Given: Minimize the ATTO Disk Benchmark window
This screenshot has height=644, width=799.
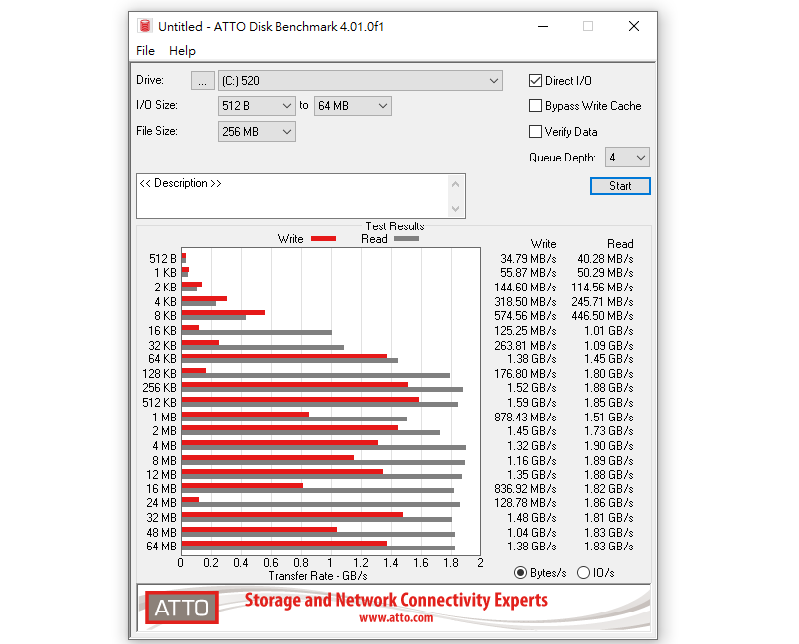Looking at the screenshot, I should [x=543, y=26].
